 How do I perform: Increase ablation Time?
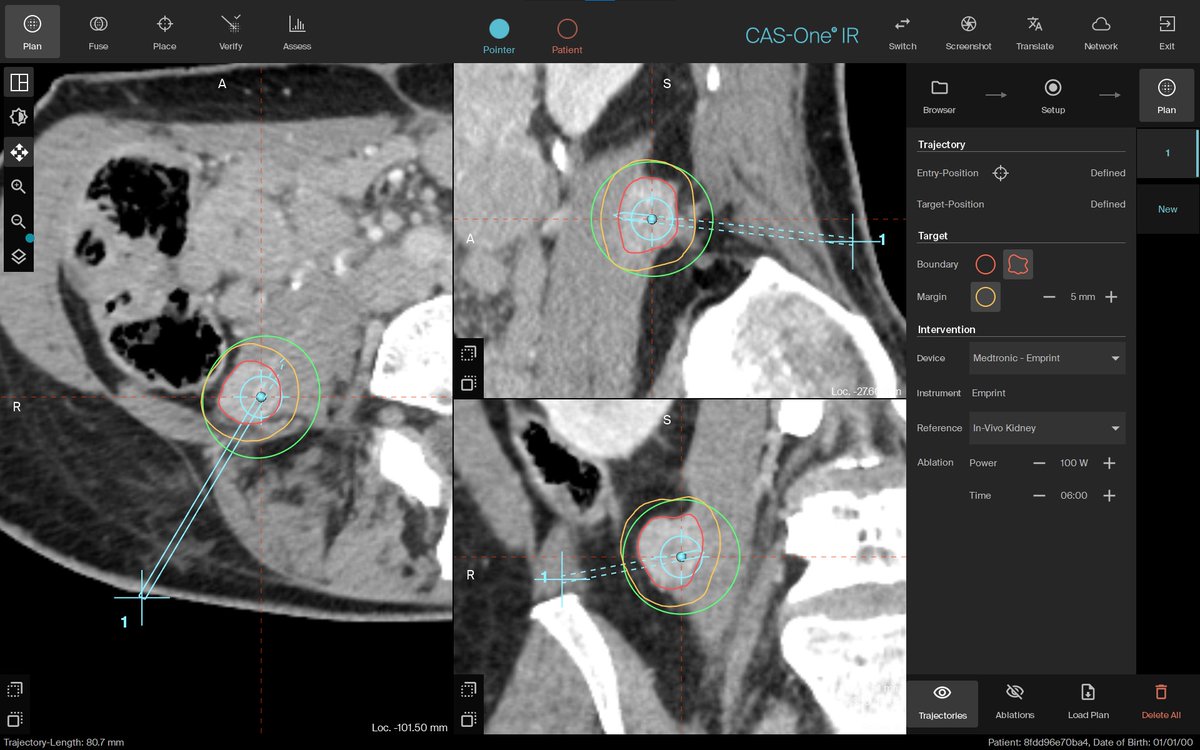click(x=1109, y=495)
